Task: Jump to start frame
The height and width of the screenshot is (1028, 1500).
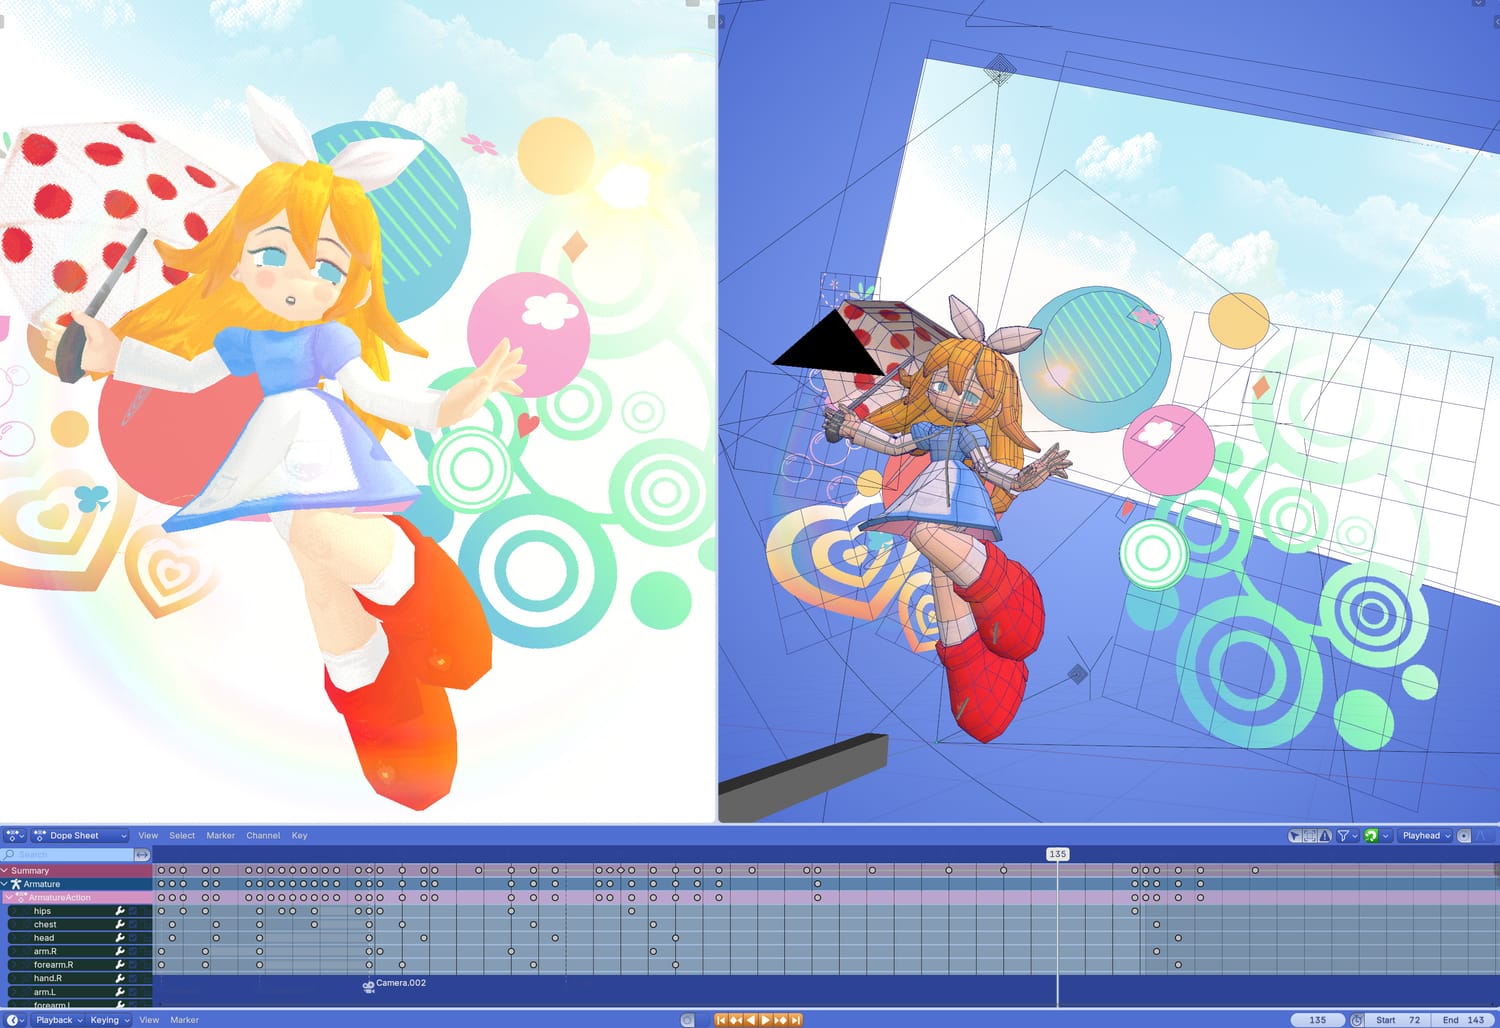Action: (720, 1020)
